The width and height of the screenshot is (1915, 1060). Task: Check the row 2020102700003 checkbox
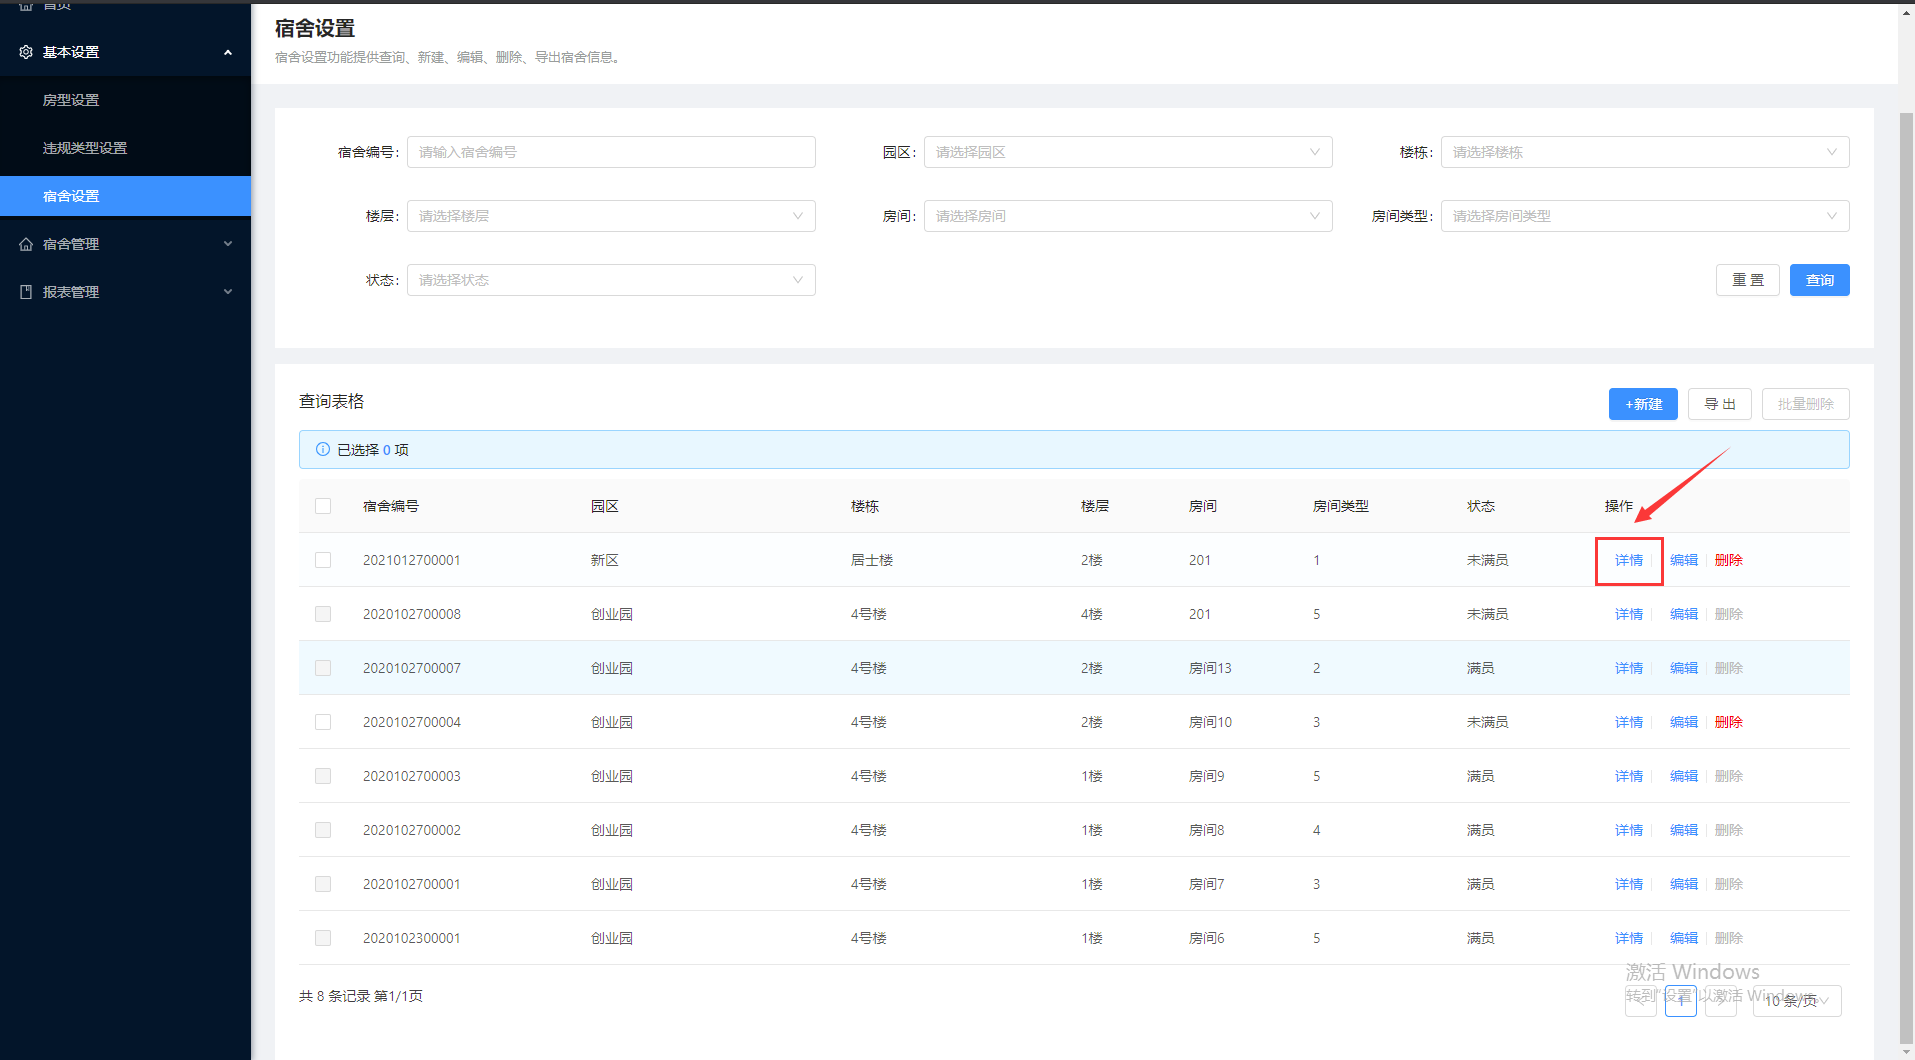(x=323, y=776)
